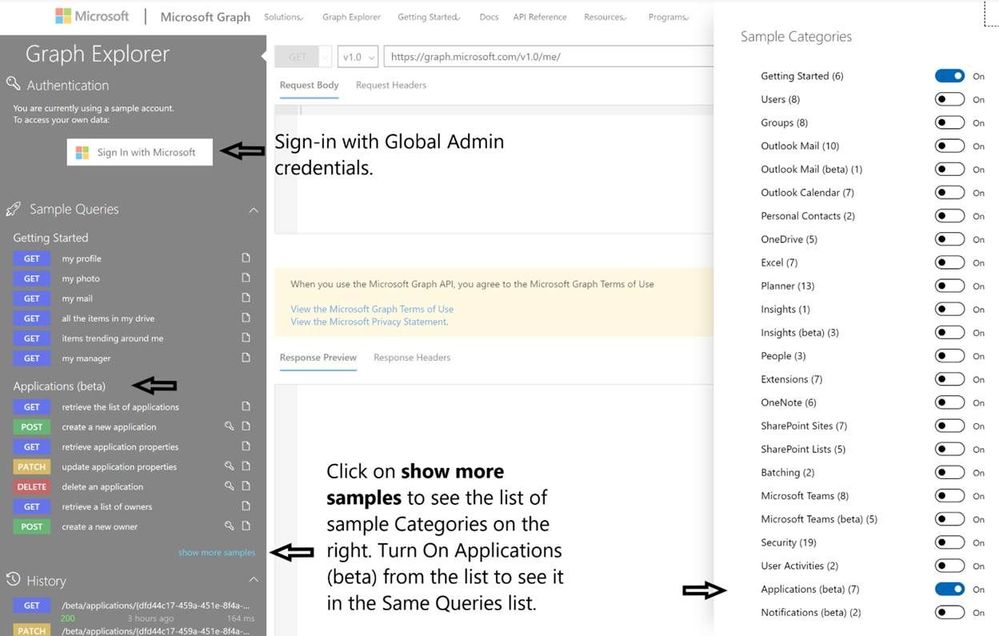The height and width of the screenshot is (636, 999).
Task: Open Programs menu in top navigation
Action: click(x=668, y=17)
